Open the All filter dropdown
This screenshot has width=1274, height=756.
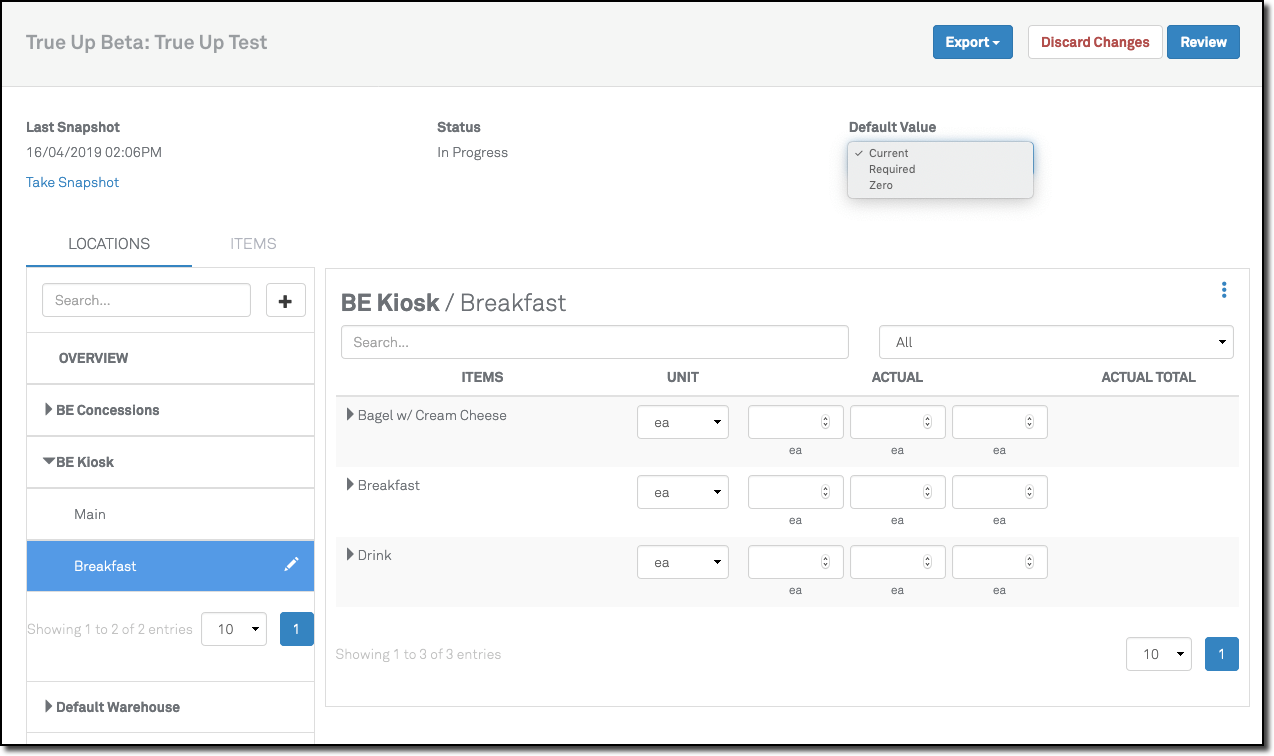pyautogui.click(x=1055, y=342)
